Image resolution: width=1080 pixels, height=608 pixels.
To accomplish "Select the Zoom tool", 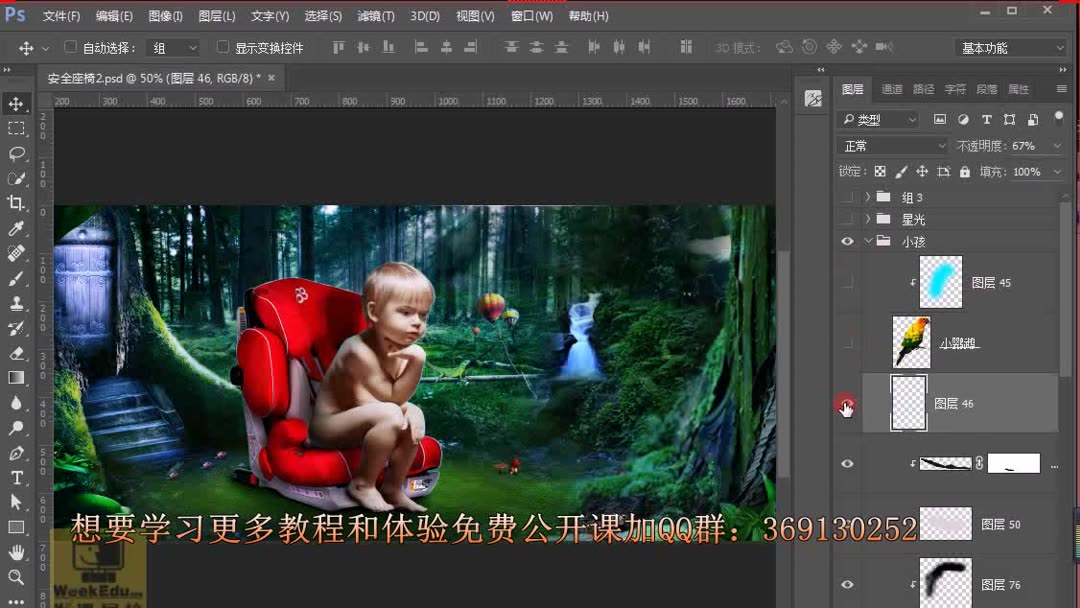I will [x=14, y=575].
